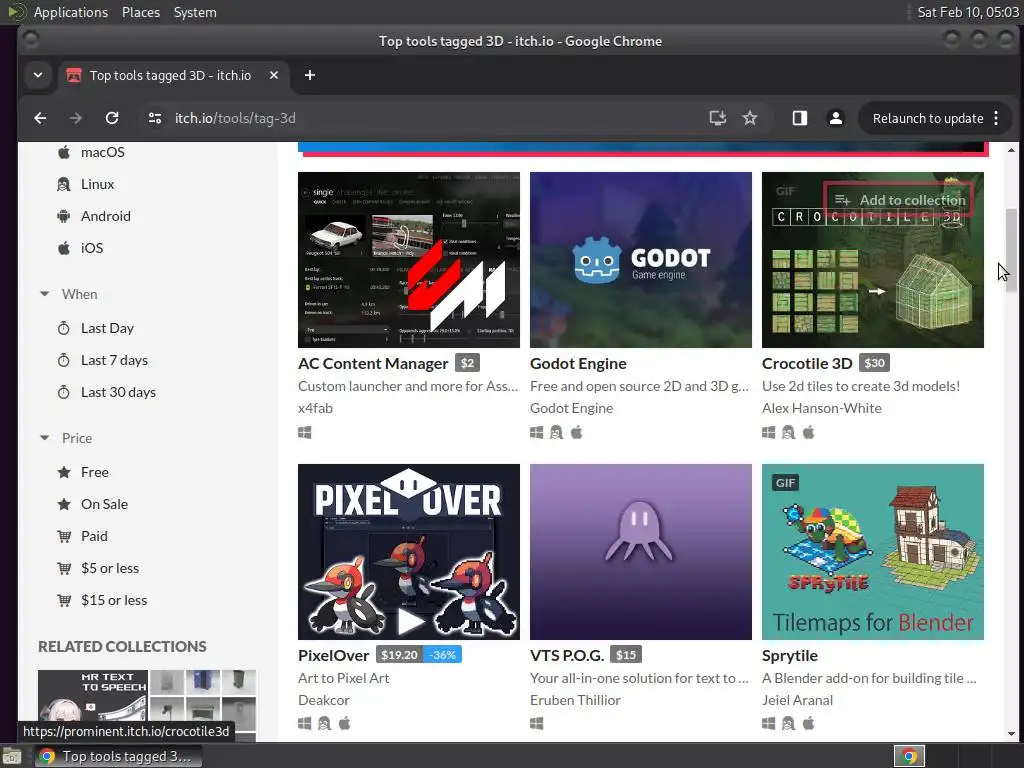The height and width of the screenshot is (768, 1024).
Task: Open the Applications menu
Action: tap(71, 12)
